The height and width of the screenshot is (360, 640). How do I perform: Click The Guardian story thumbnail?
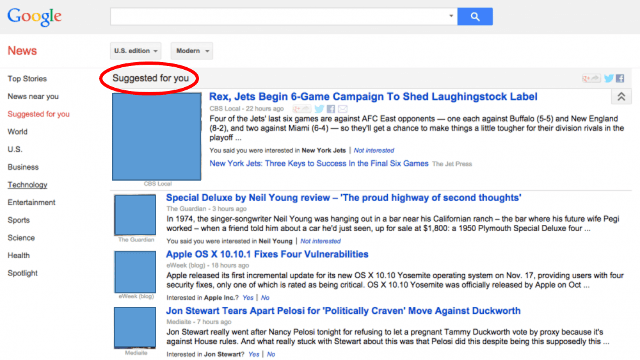[x=135, y=215]
